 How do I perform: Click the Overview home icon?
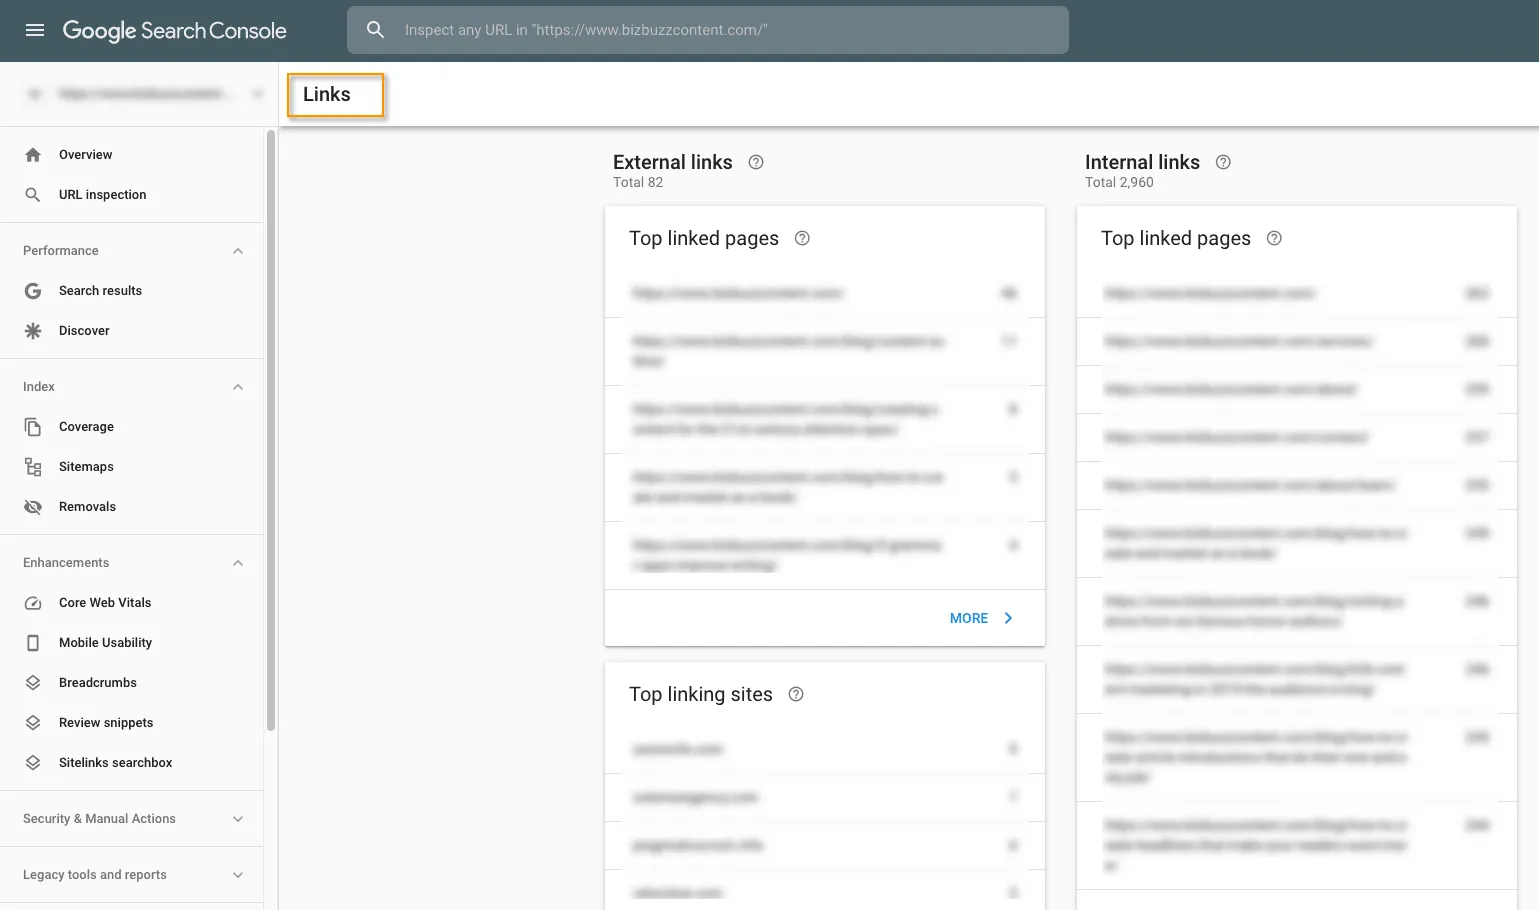tap(33, 155)
